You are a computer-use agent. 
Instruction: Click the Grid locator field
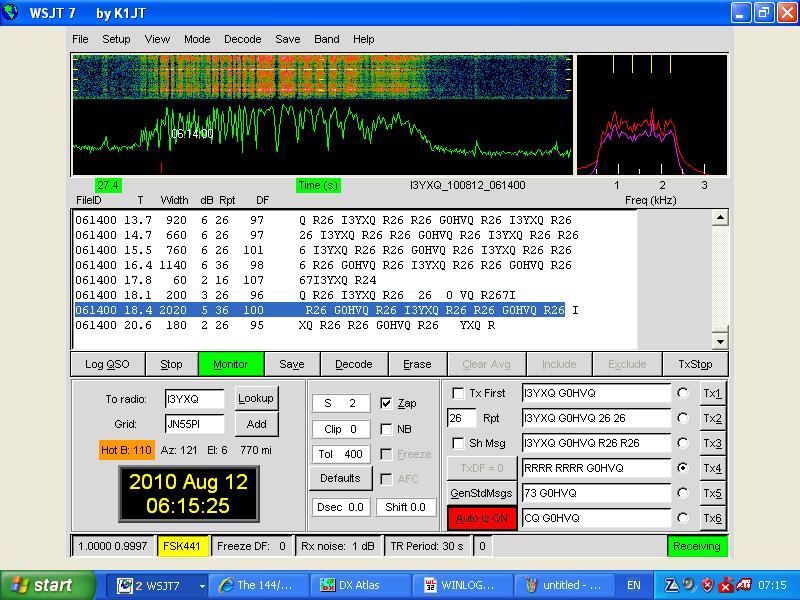[194, 424]
